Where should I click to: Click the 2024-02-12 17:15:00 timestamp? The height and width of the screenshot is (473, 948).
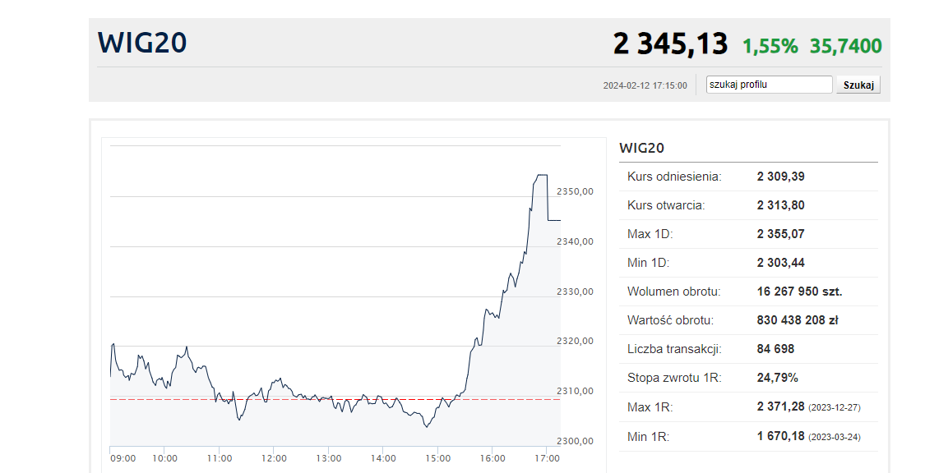[x=645, y=86]
